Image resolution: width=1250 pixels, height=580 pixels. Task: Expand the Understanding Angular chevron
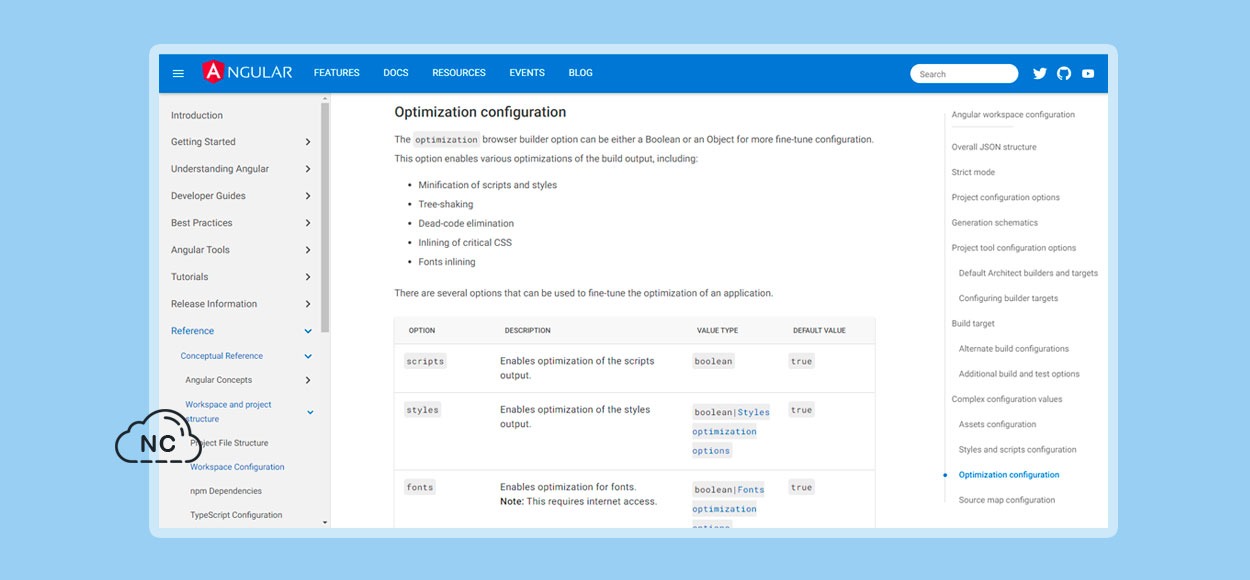click(x=308, y=169)
